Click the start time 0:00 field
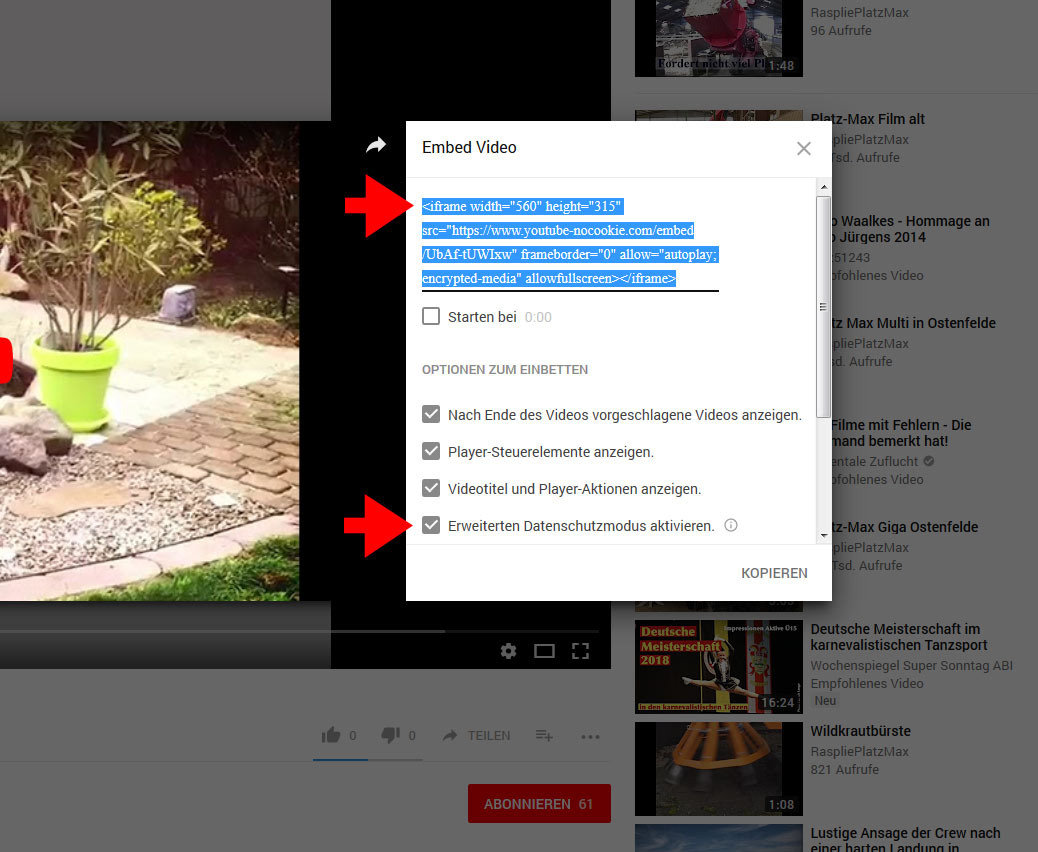 tap(538, 317)
